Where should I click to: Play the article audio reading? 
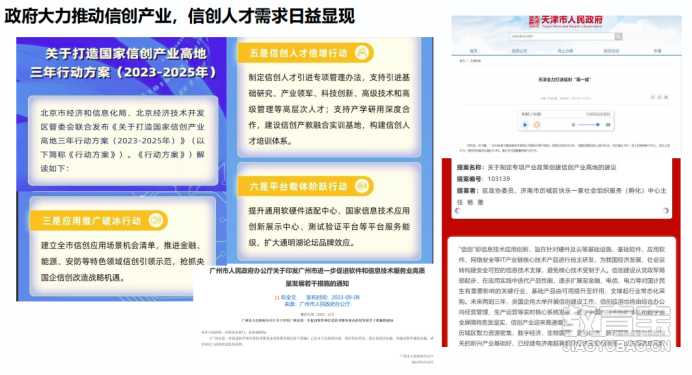(x=525, y=125)
